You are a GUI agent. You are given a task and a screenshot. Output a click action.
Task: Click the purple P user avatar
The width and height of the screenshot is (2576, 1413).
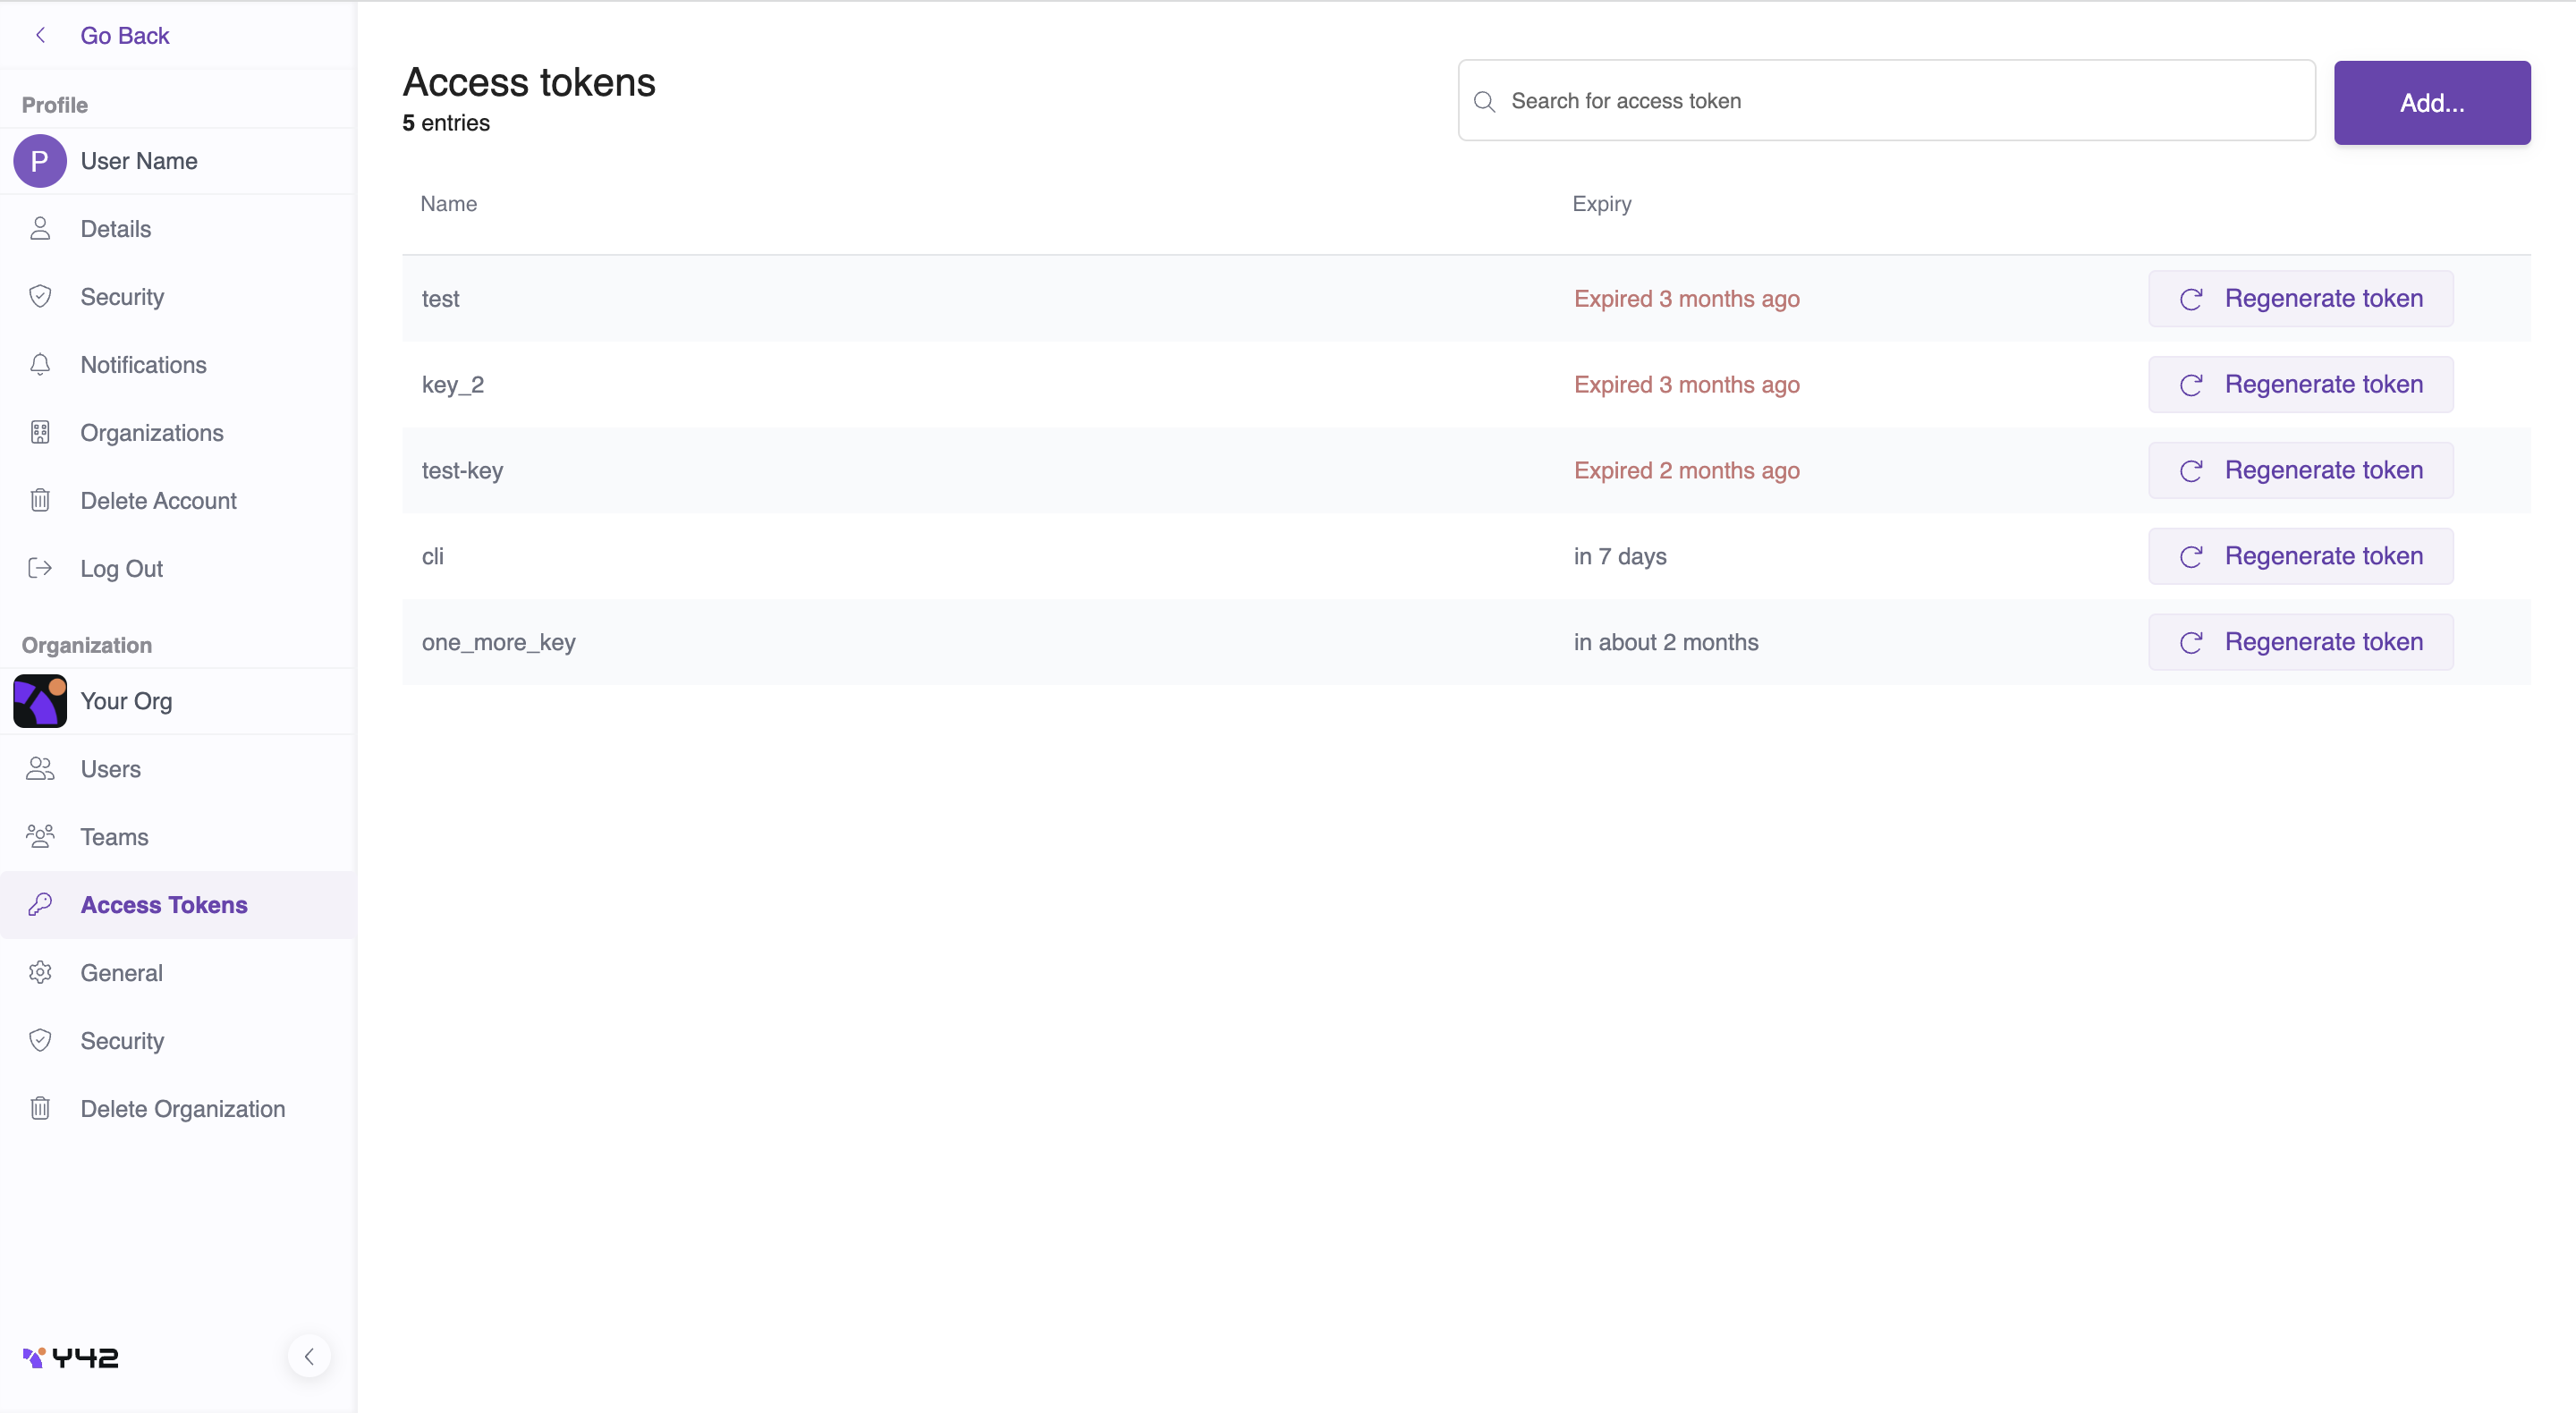click(40, 161)
